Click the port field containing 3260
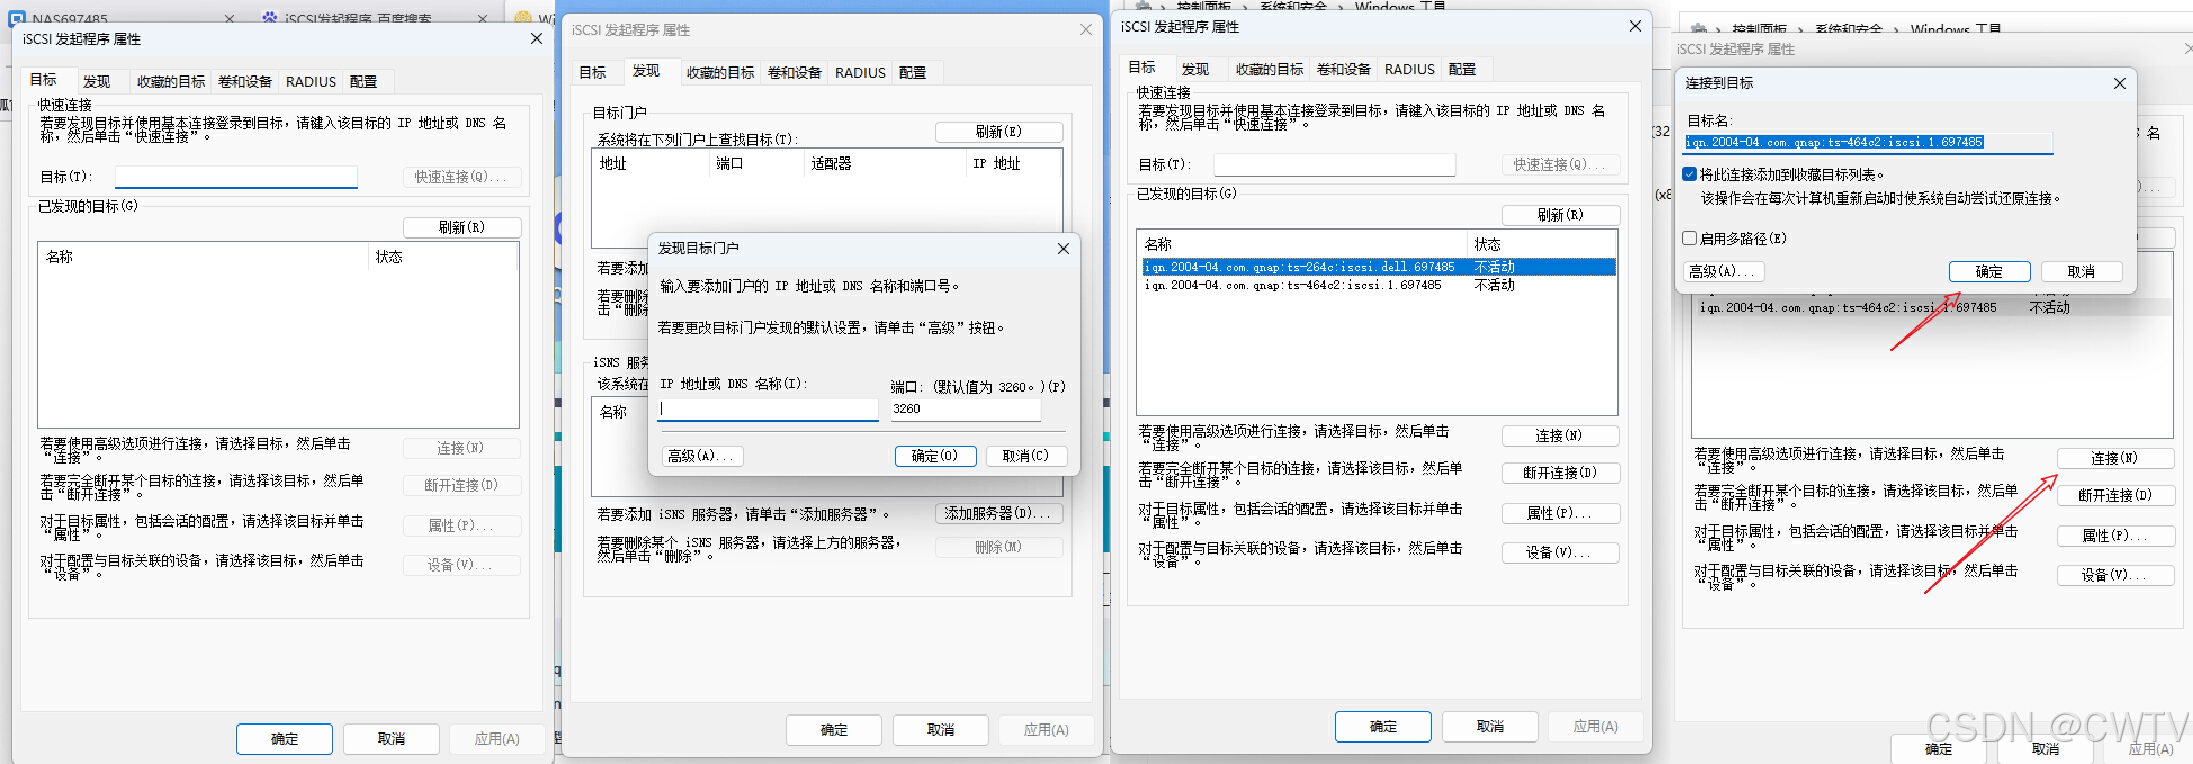Viewport: 2193px width, 764px height. (x=965, y=409)
